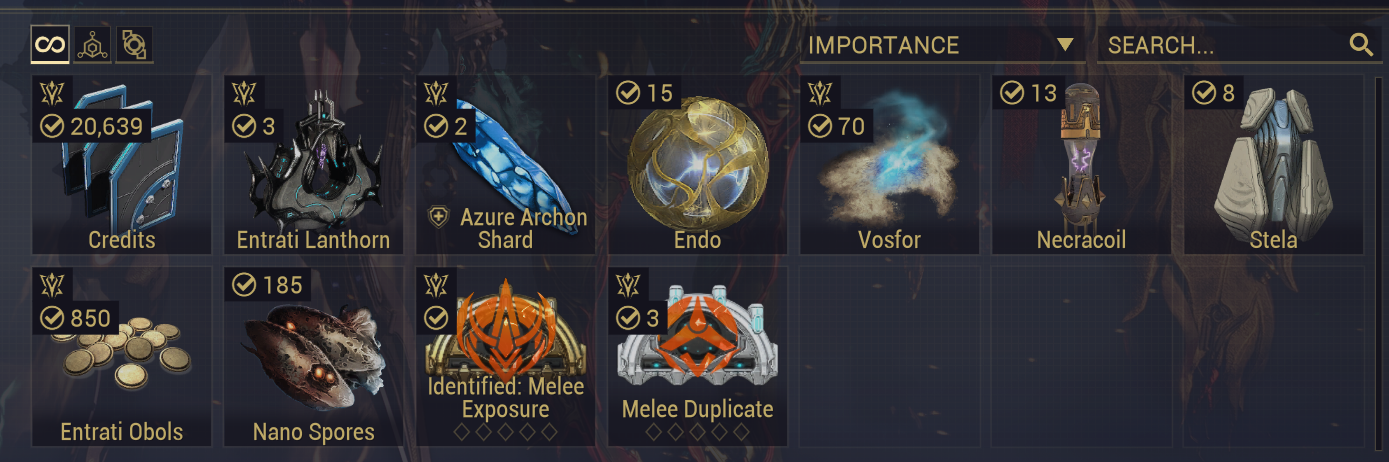
Task: Select the infinity all-items filter icon
Action: click(x=50, y=44)
